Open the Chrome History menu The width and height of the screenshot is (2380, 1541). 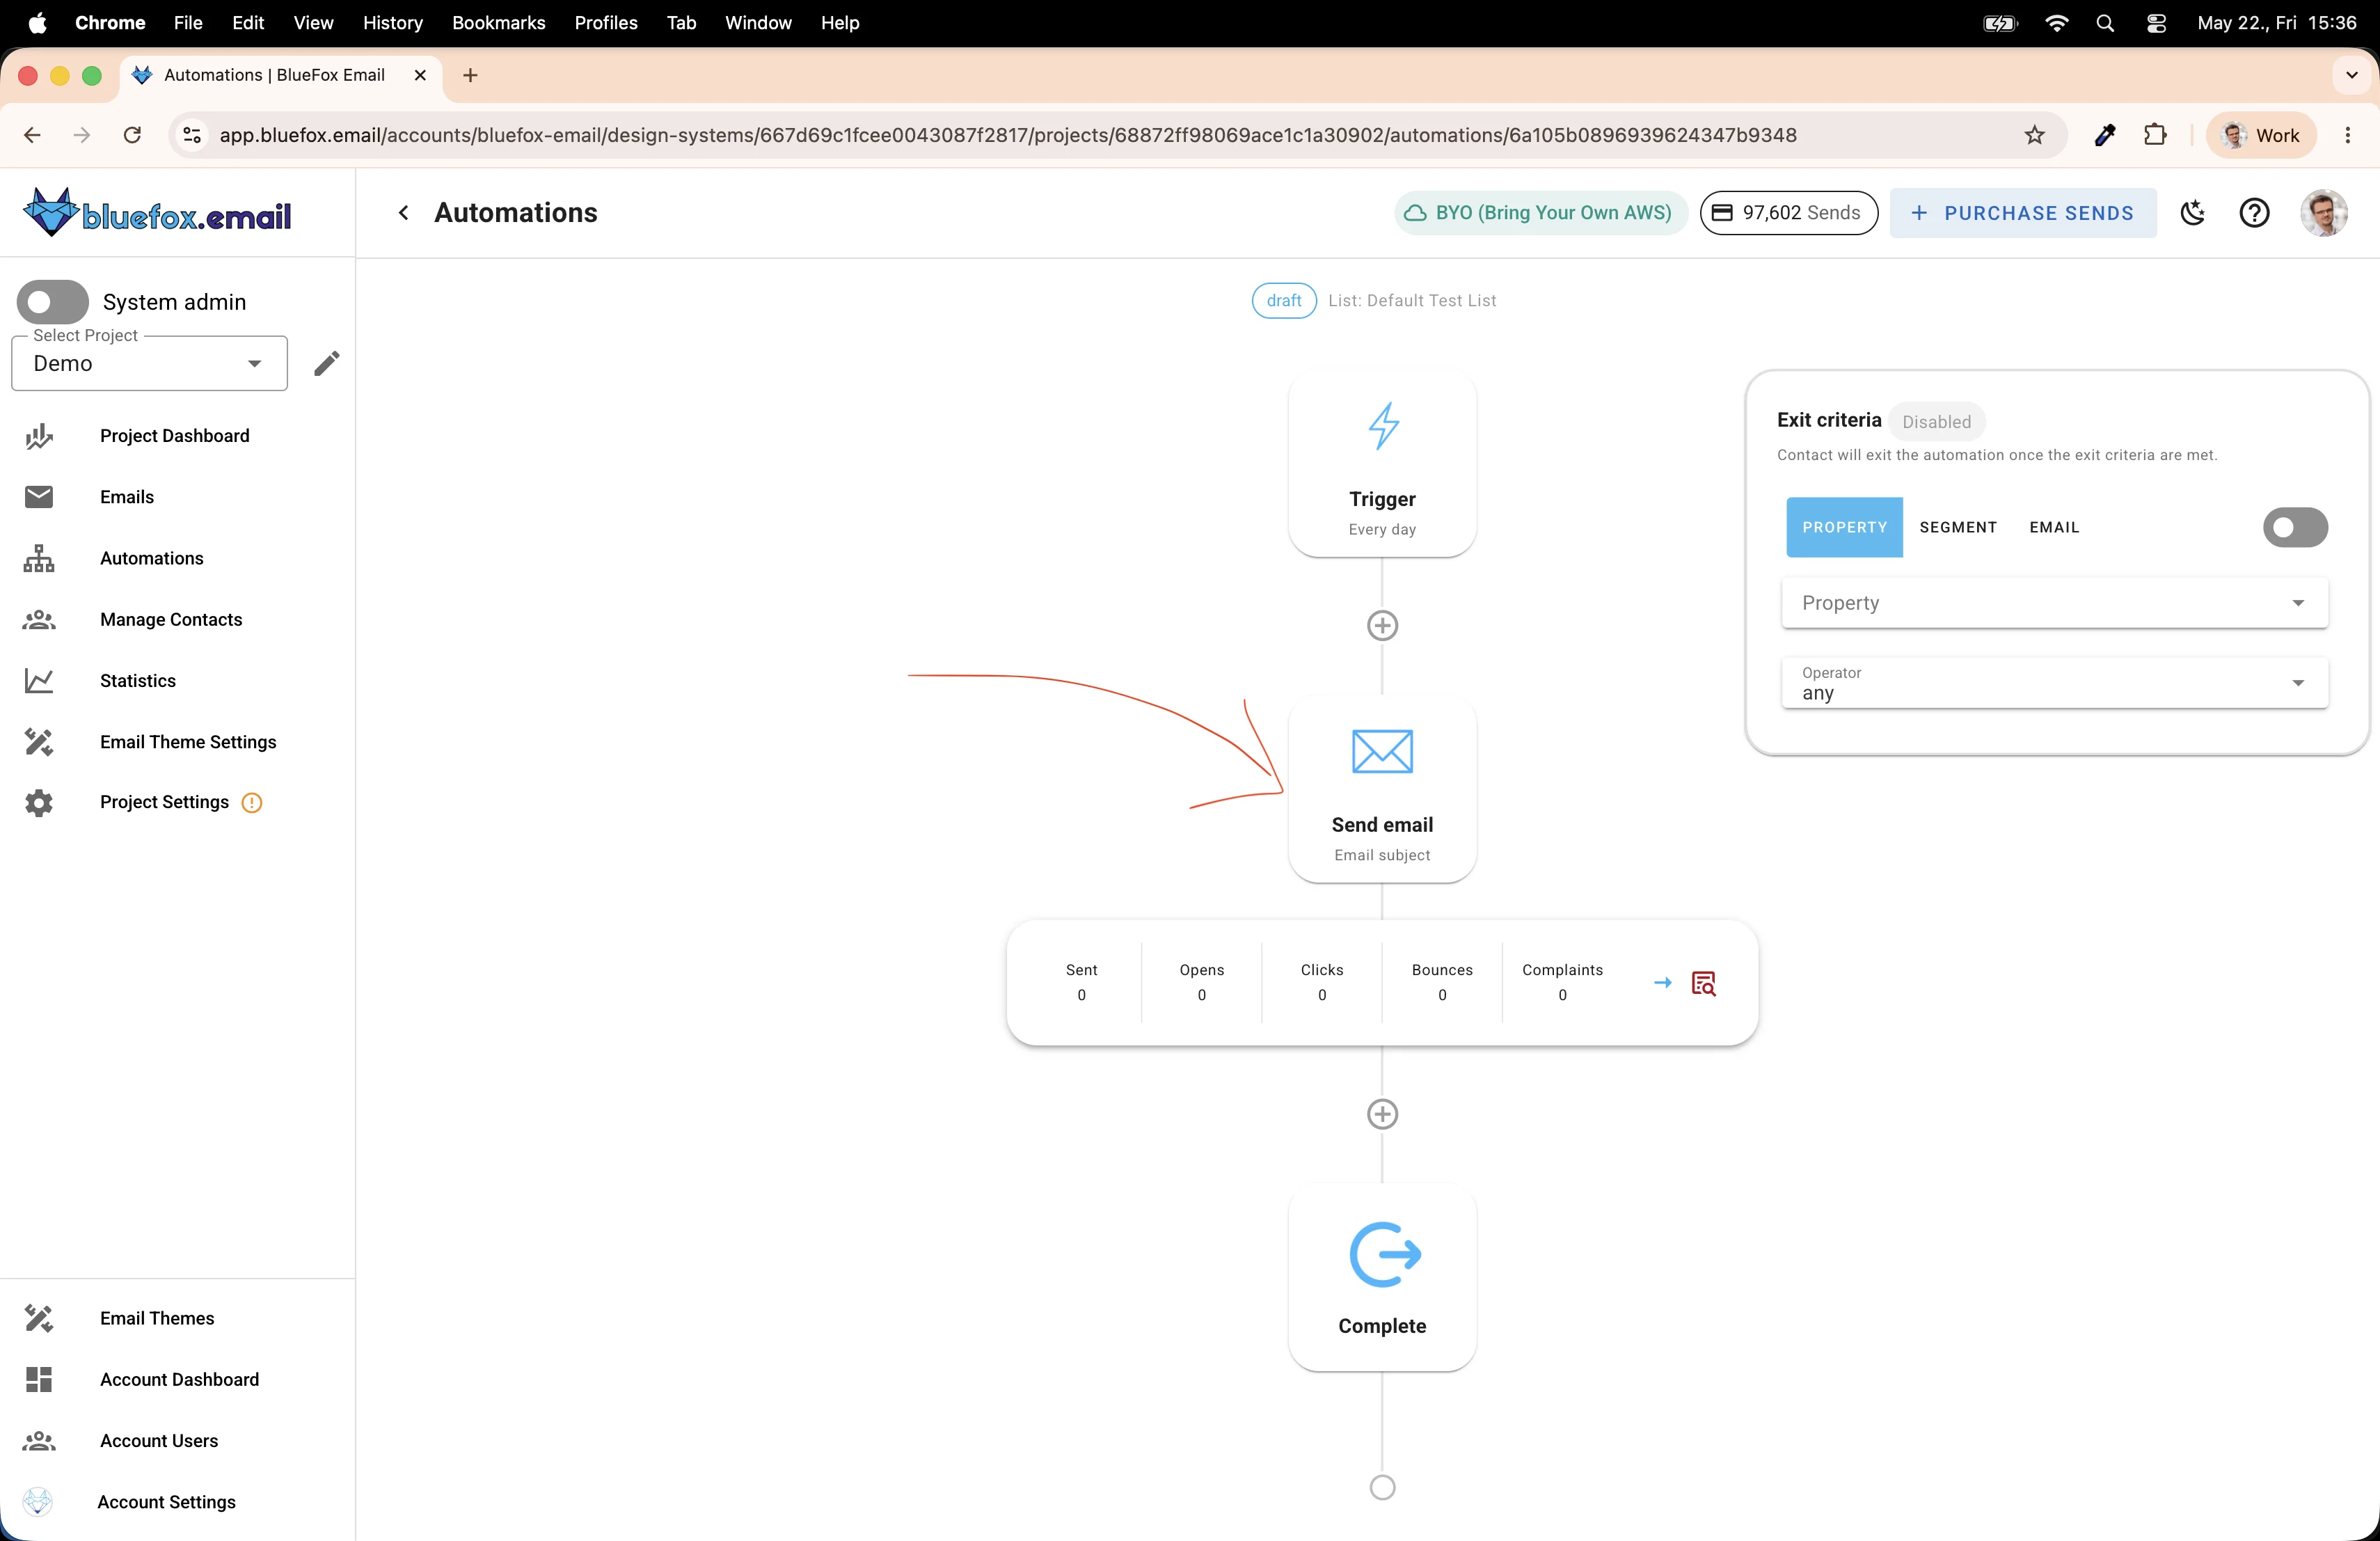(393, 22)
